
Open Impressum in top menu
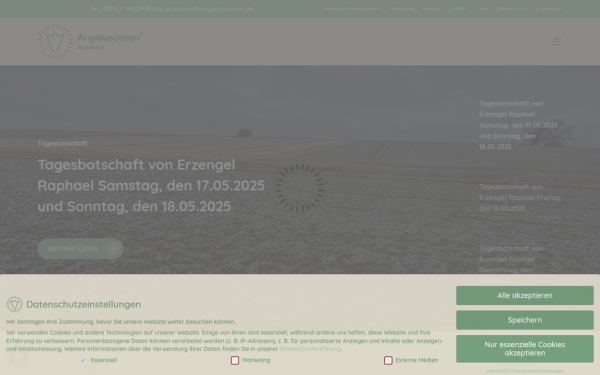549,8
